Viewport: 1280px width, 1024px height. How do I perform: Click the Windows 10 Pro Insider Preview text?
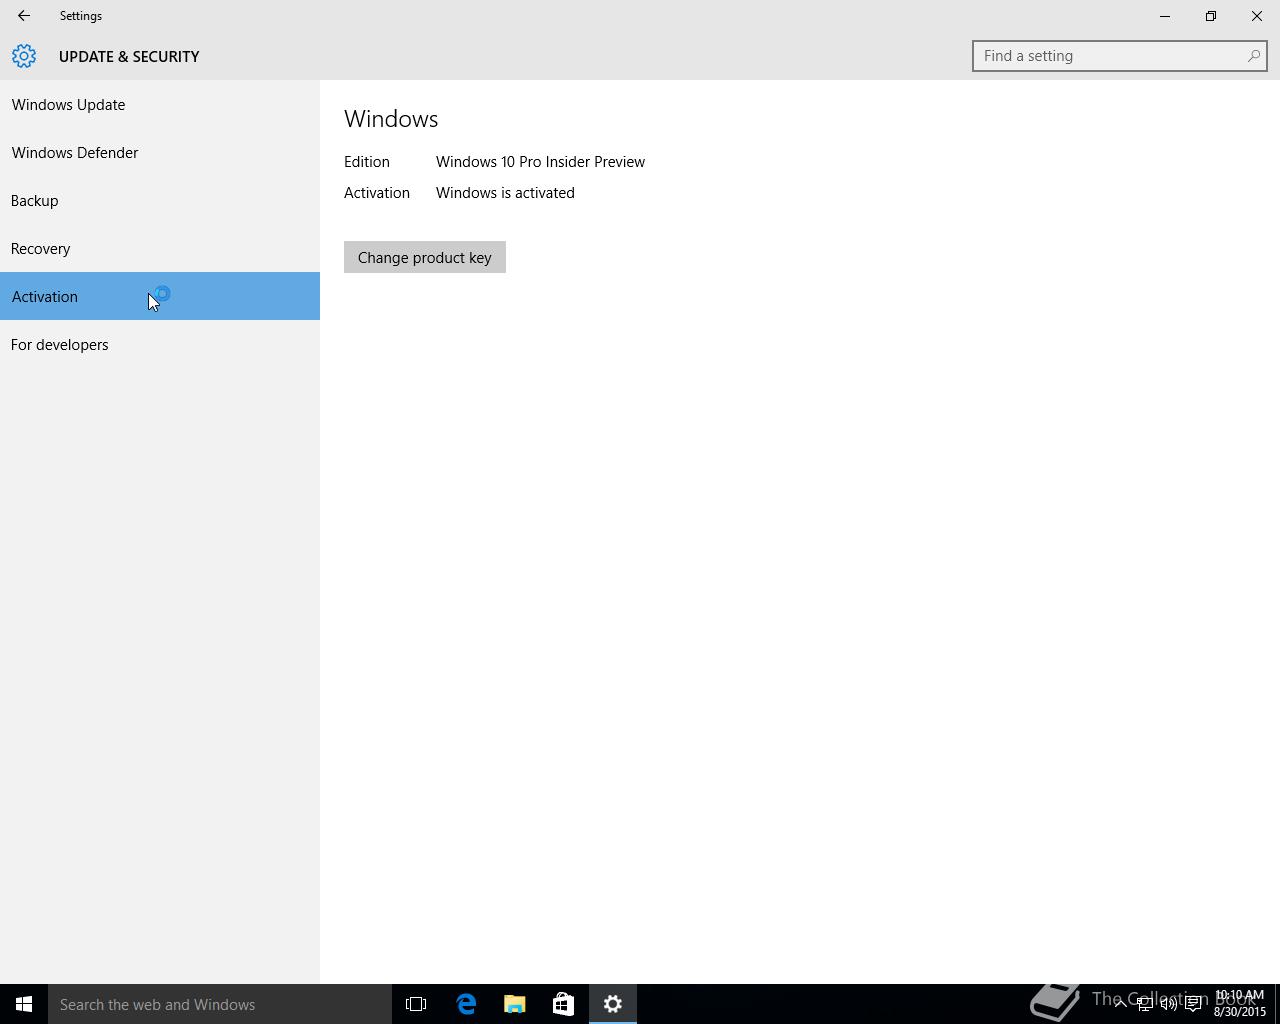540,162
